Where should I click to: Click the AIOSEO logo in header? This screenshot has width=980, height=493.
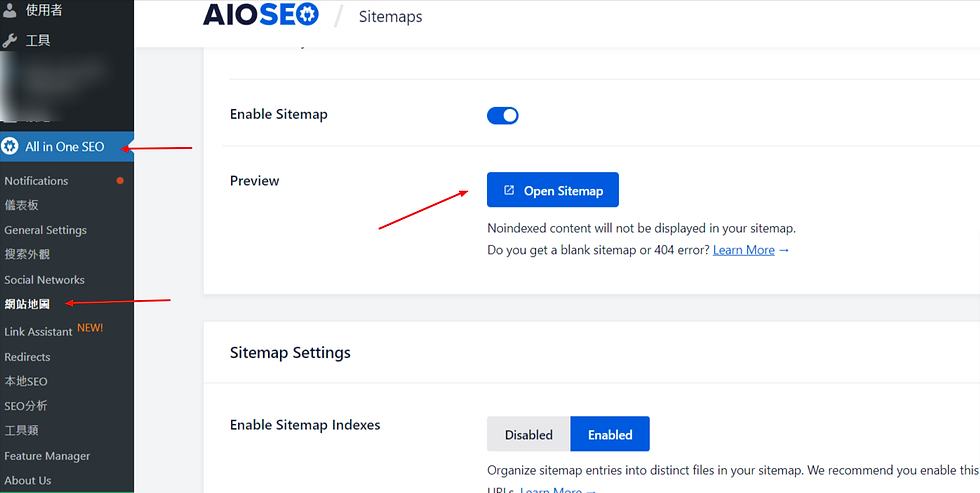click(261, 15)
